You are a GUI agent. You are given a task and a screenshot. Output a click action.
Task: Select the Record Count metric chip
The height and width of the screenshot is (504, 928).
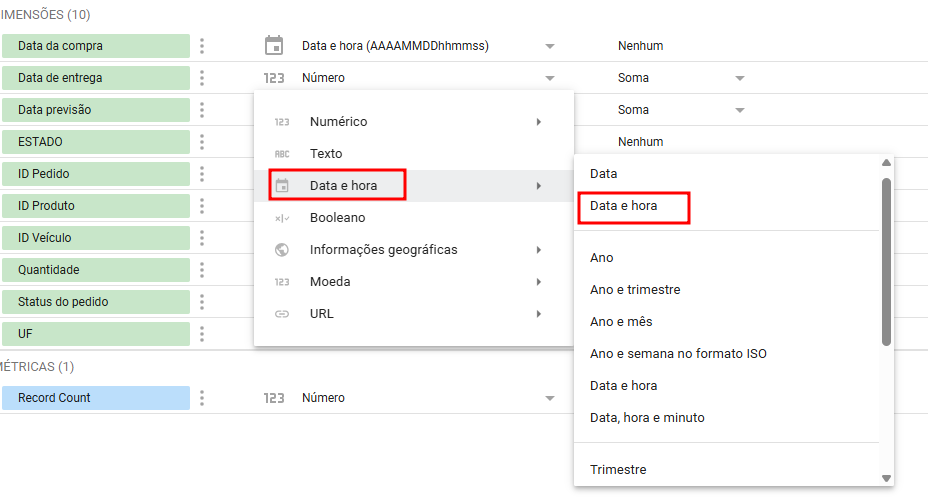click(x=96, y=398)
